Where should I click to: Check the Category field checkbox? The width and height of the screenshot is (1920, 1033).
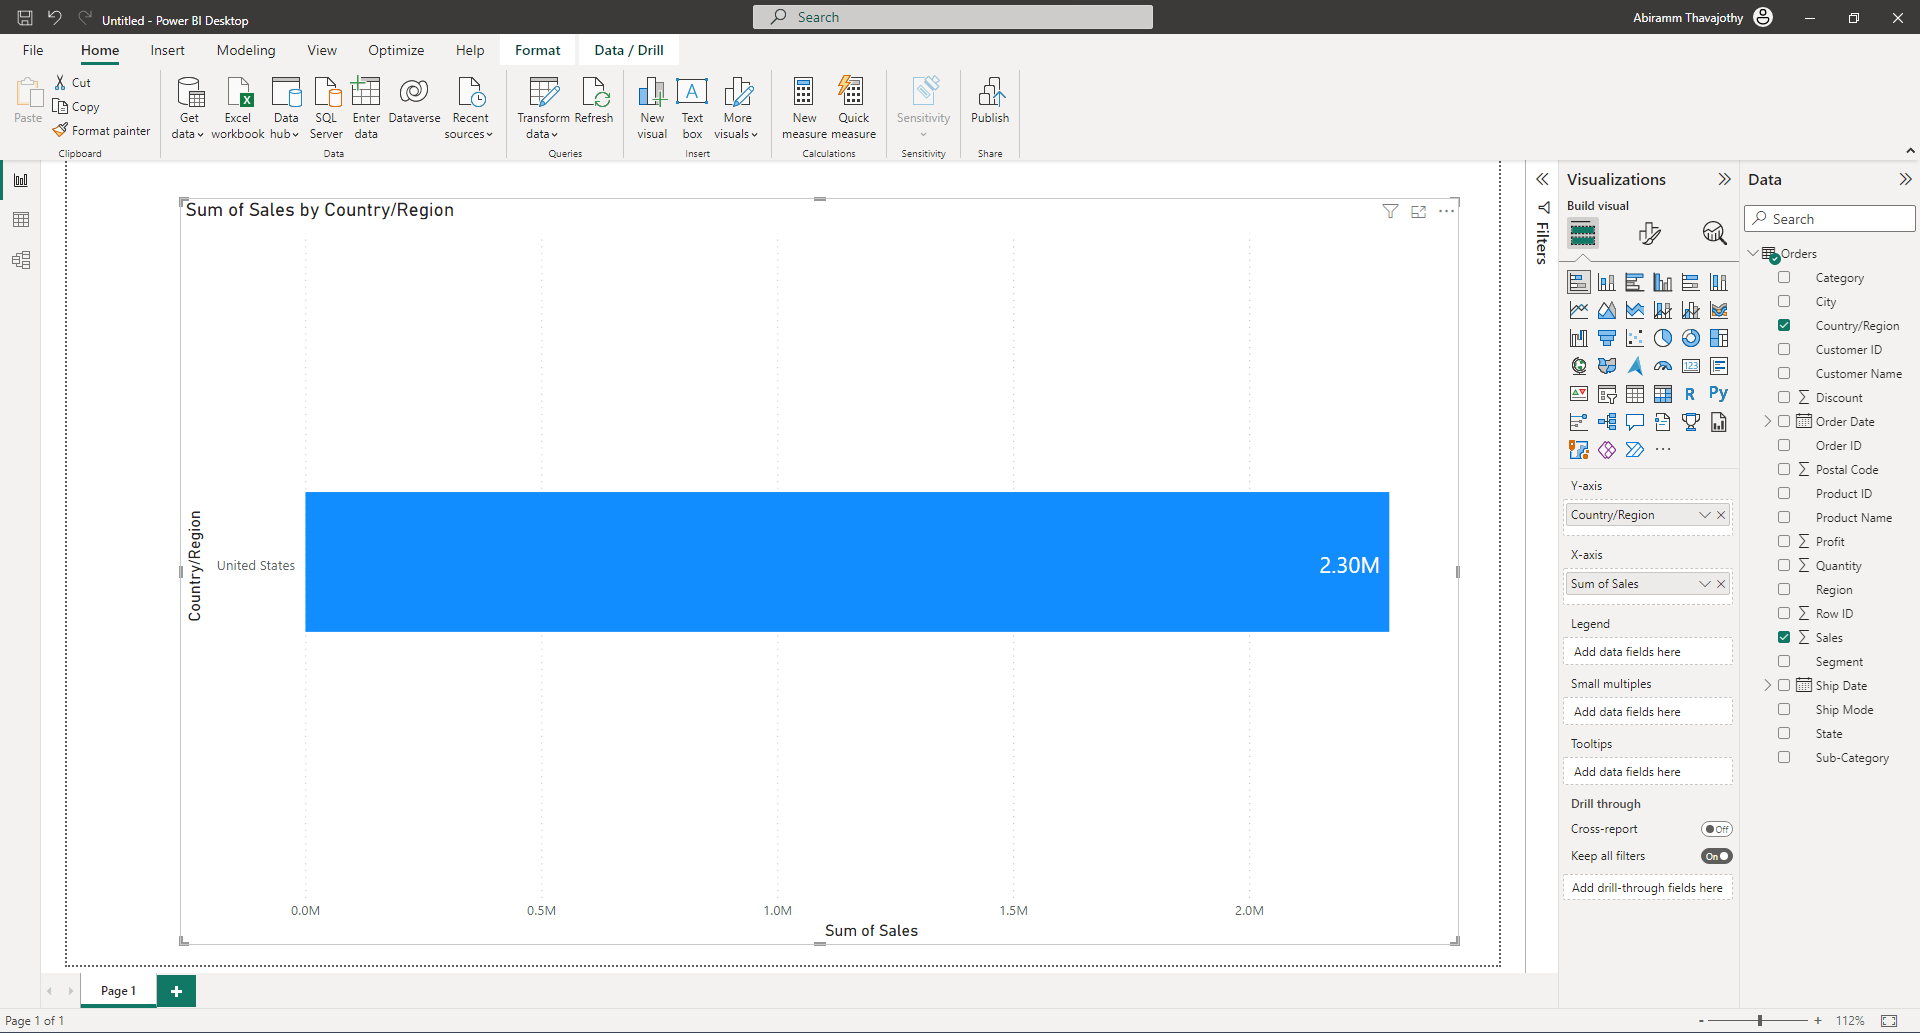coord(1784,278)
